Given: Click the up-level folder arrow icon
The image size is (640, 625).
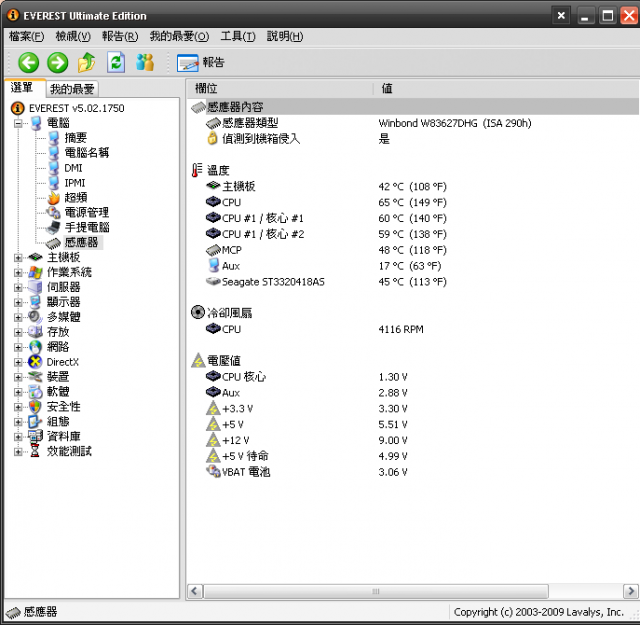Looking at the screenshot, I should (87, 63).
